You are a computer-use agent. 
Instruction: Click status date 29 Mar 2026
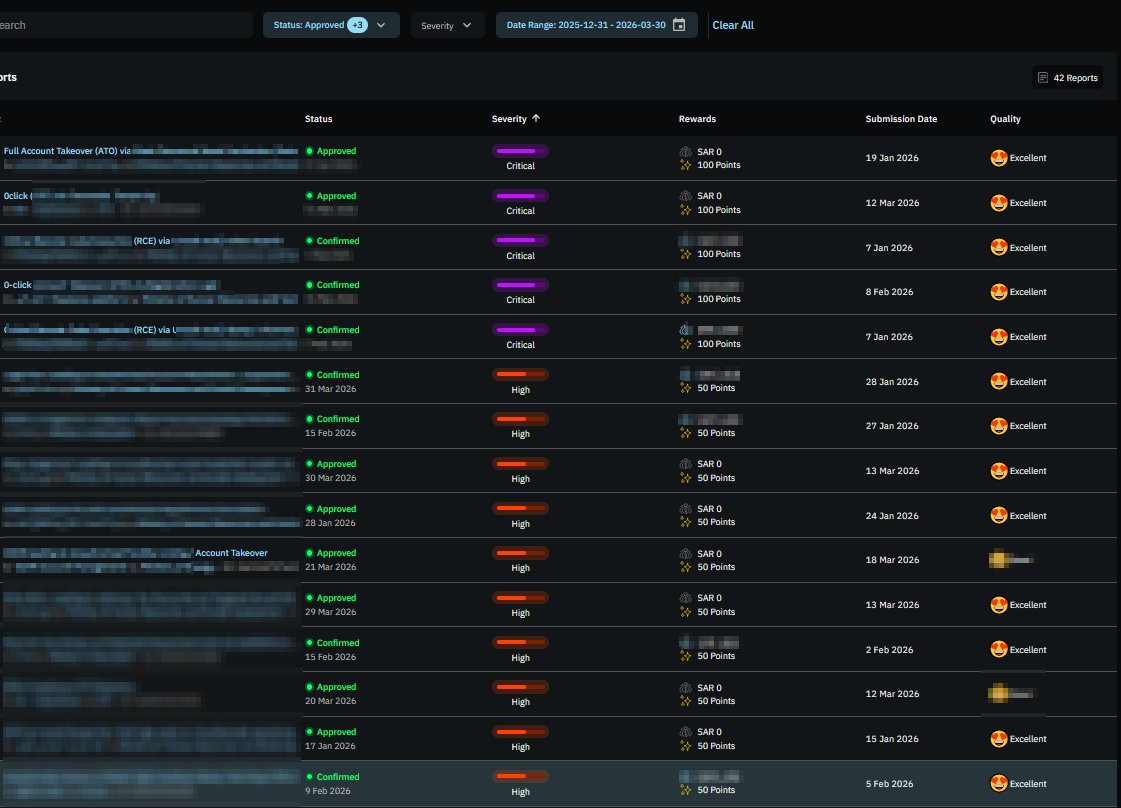click(330, 612)
